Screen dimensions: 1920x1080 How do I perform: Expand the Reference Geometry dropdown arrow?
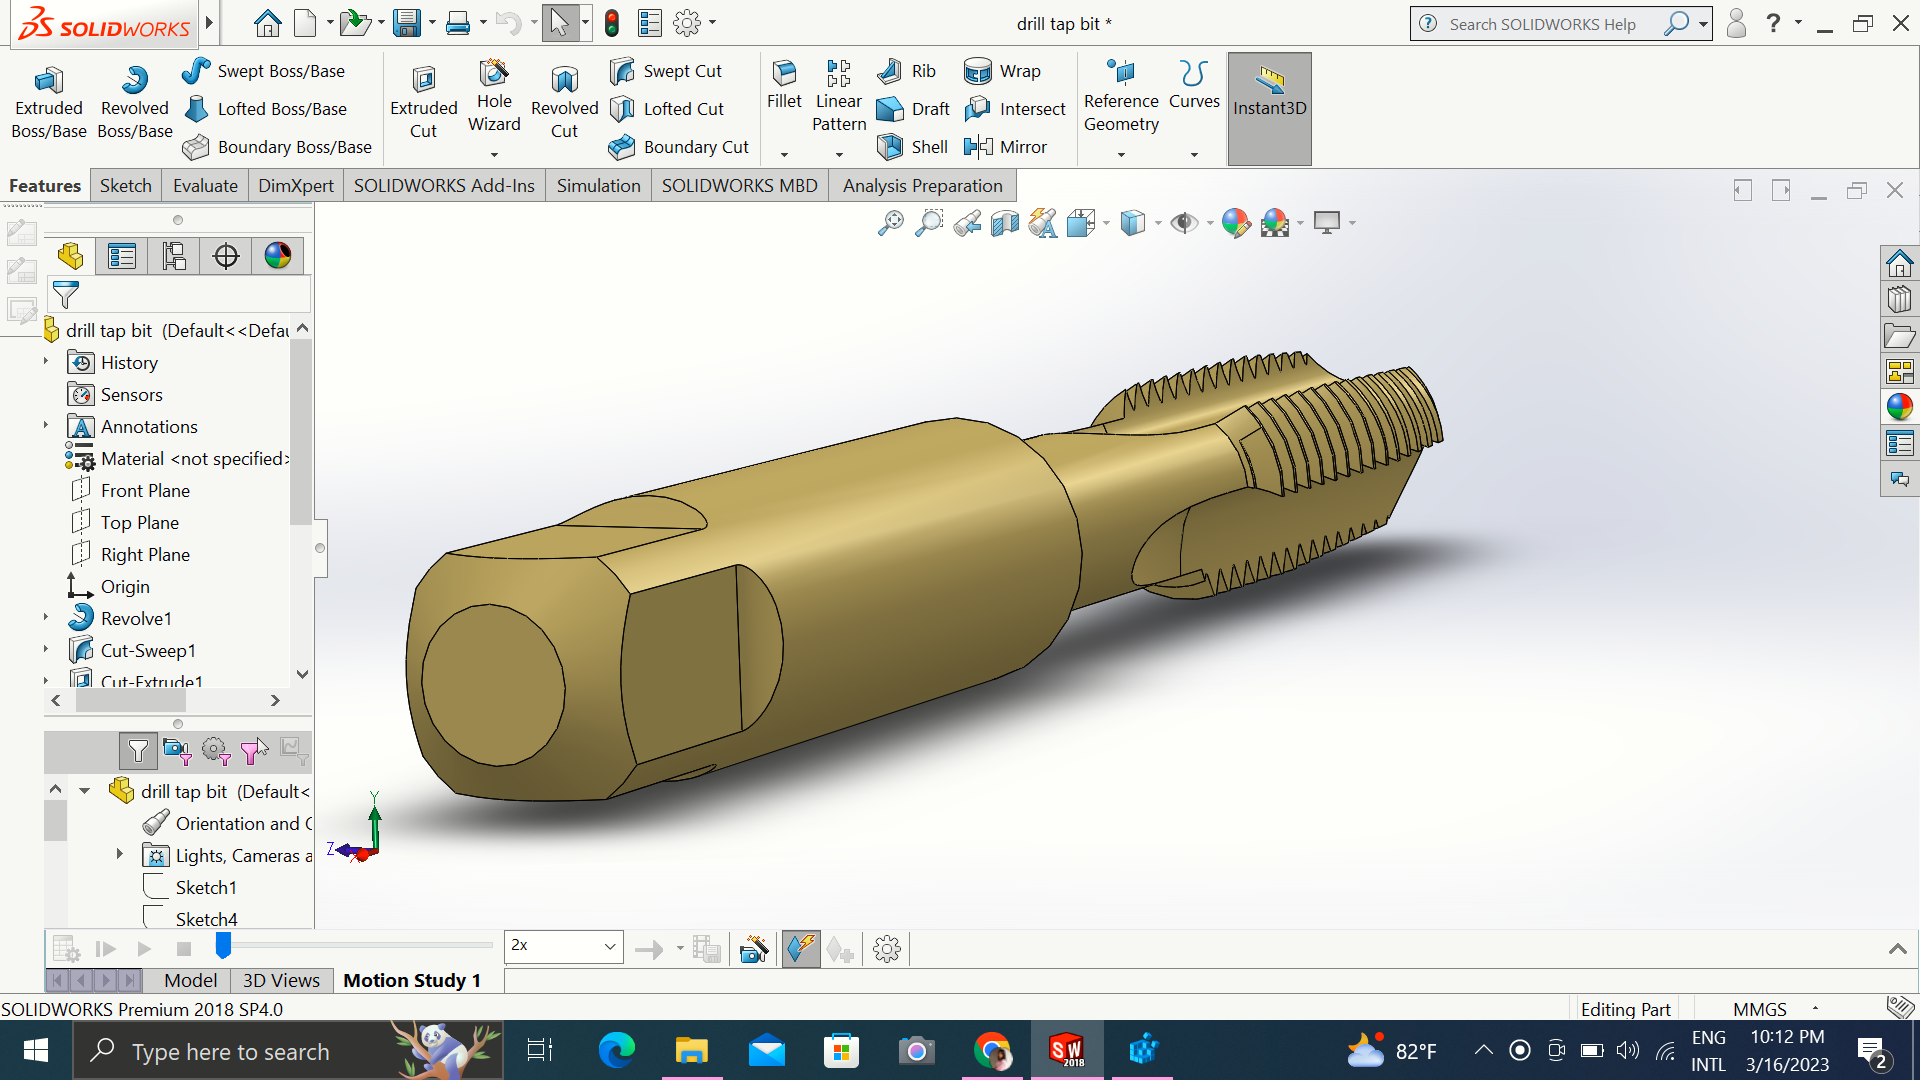(1121, 155)
